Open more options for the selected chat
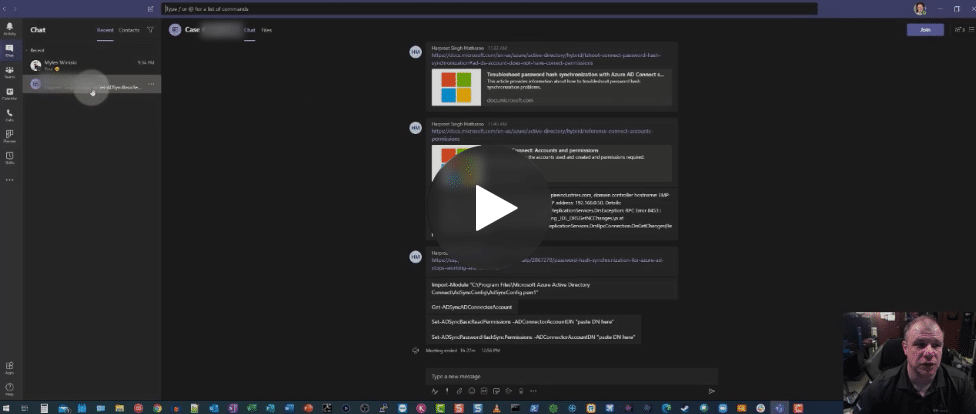This screenshot has width=976, height=414. pos(151,84)
